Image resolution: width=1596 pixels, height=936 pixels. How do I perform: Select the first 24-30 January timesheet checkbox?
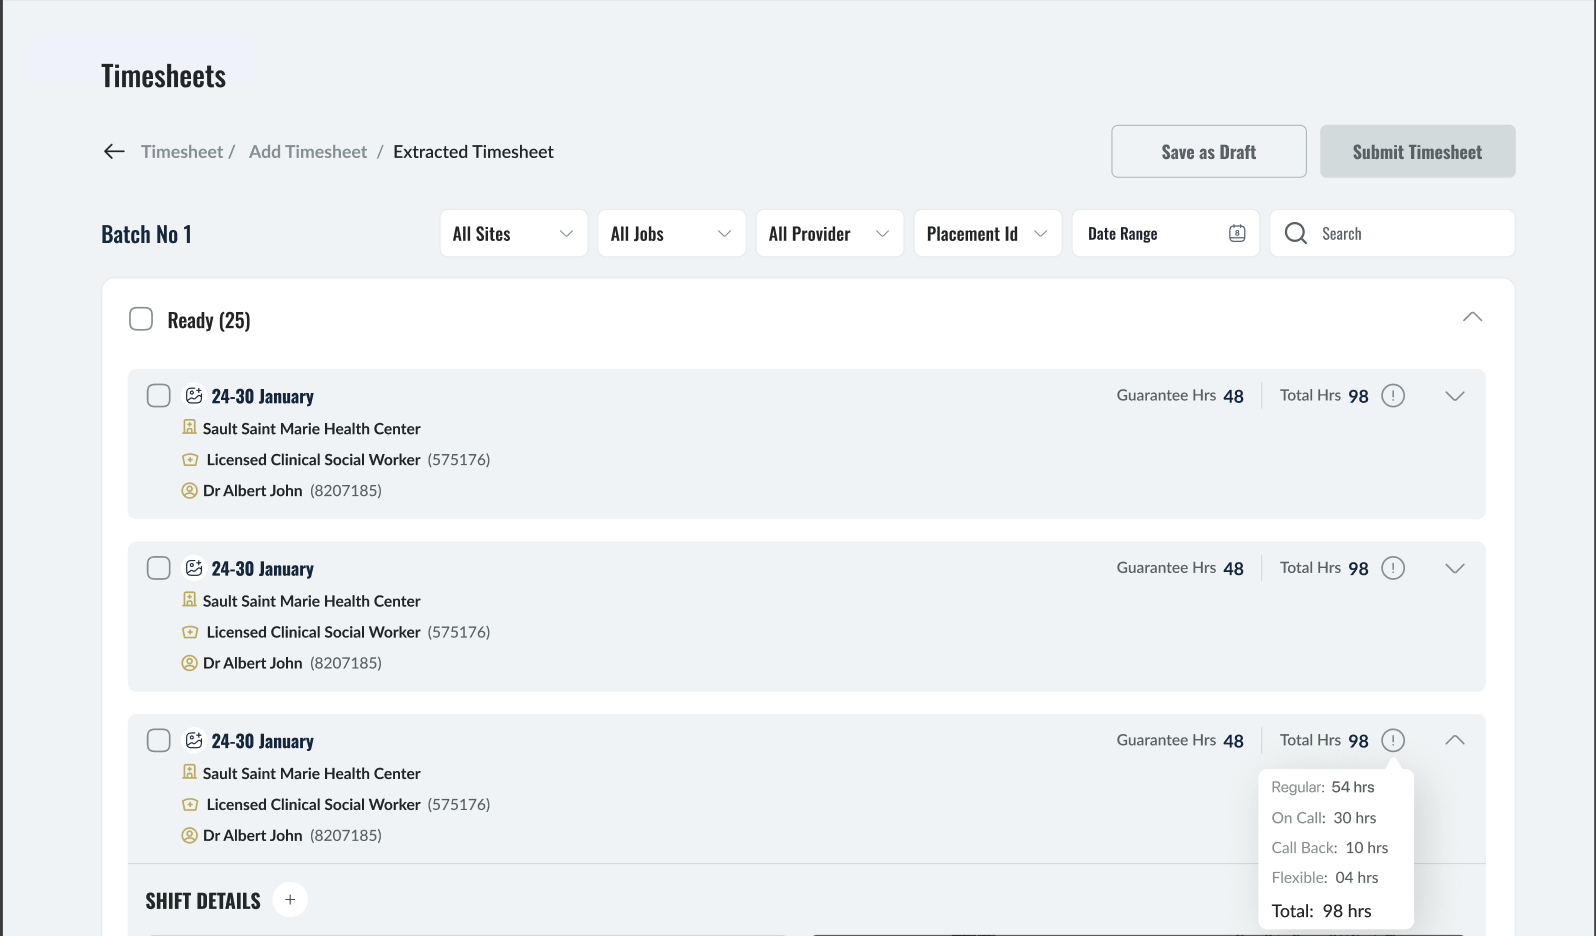tap(159, 396)
